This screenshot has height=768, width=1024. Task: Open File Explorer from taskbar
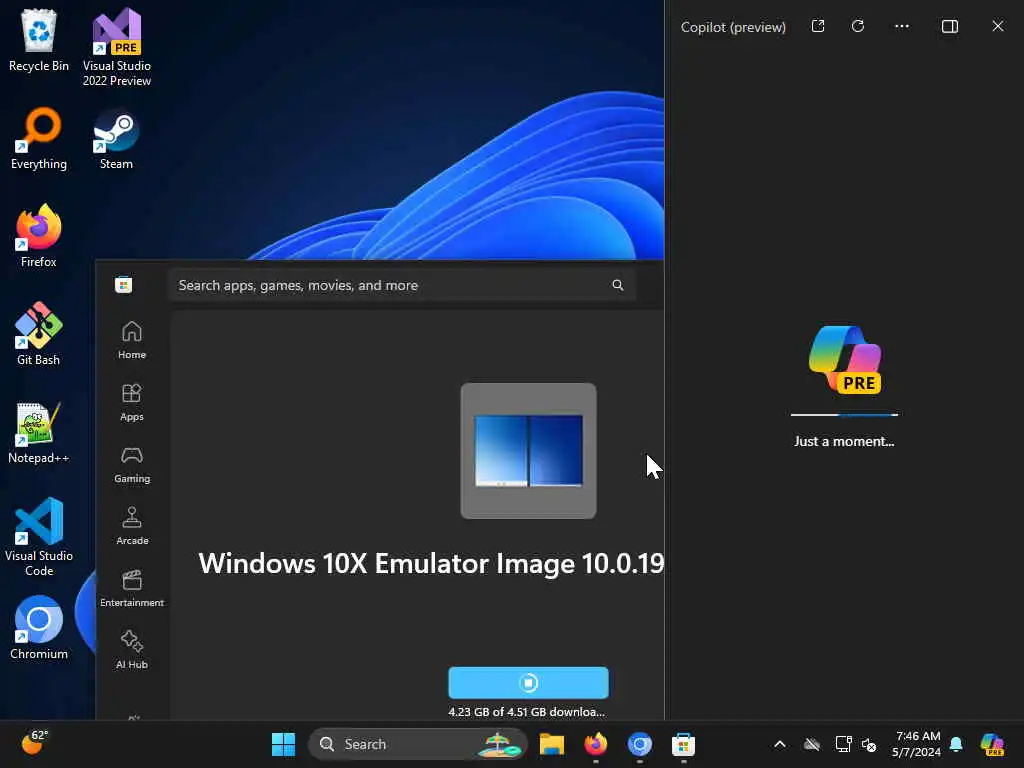552,744
